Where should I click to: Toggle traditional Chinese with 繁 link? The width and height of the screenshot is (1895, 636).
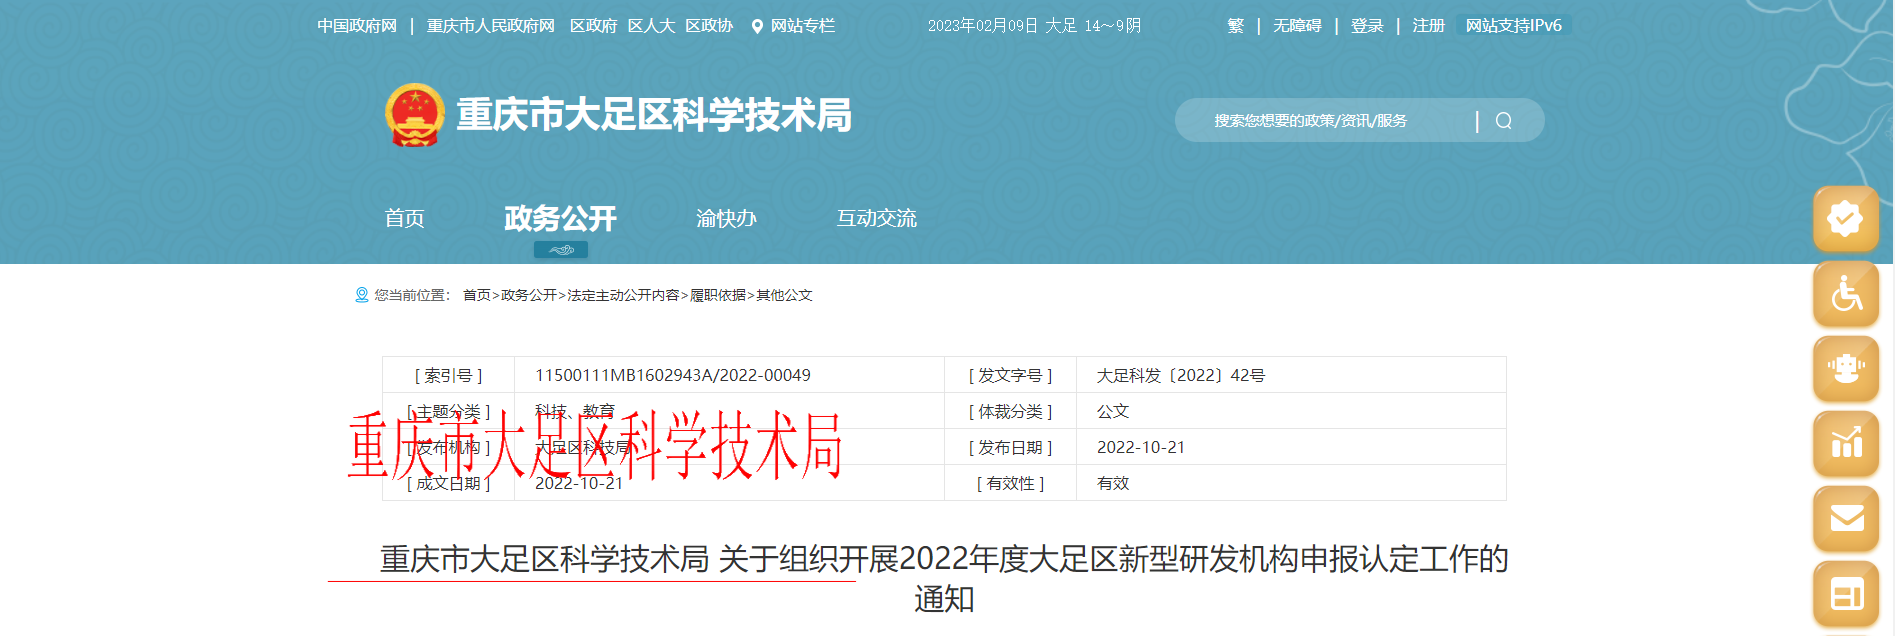coord(1235,26)
